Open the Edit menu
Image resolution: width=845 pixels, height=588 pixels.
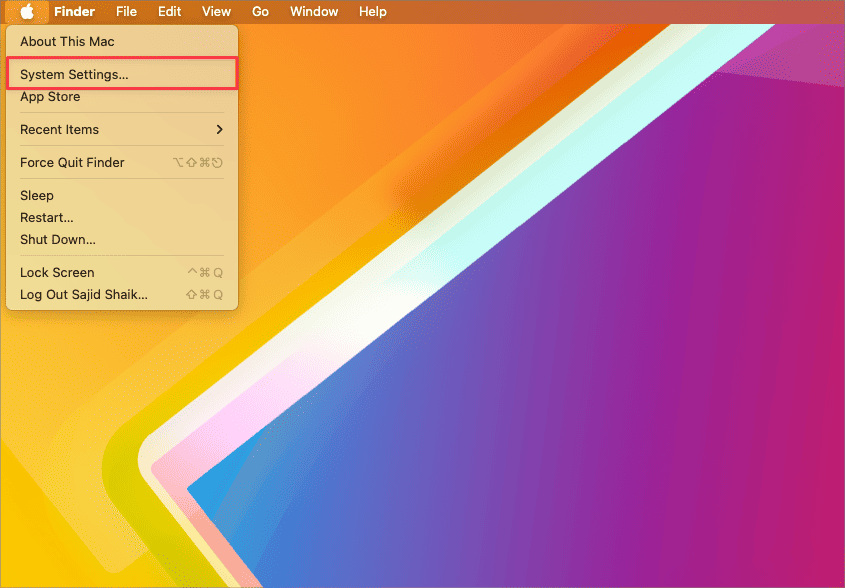[x=170, y=12]
